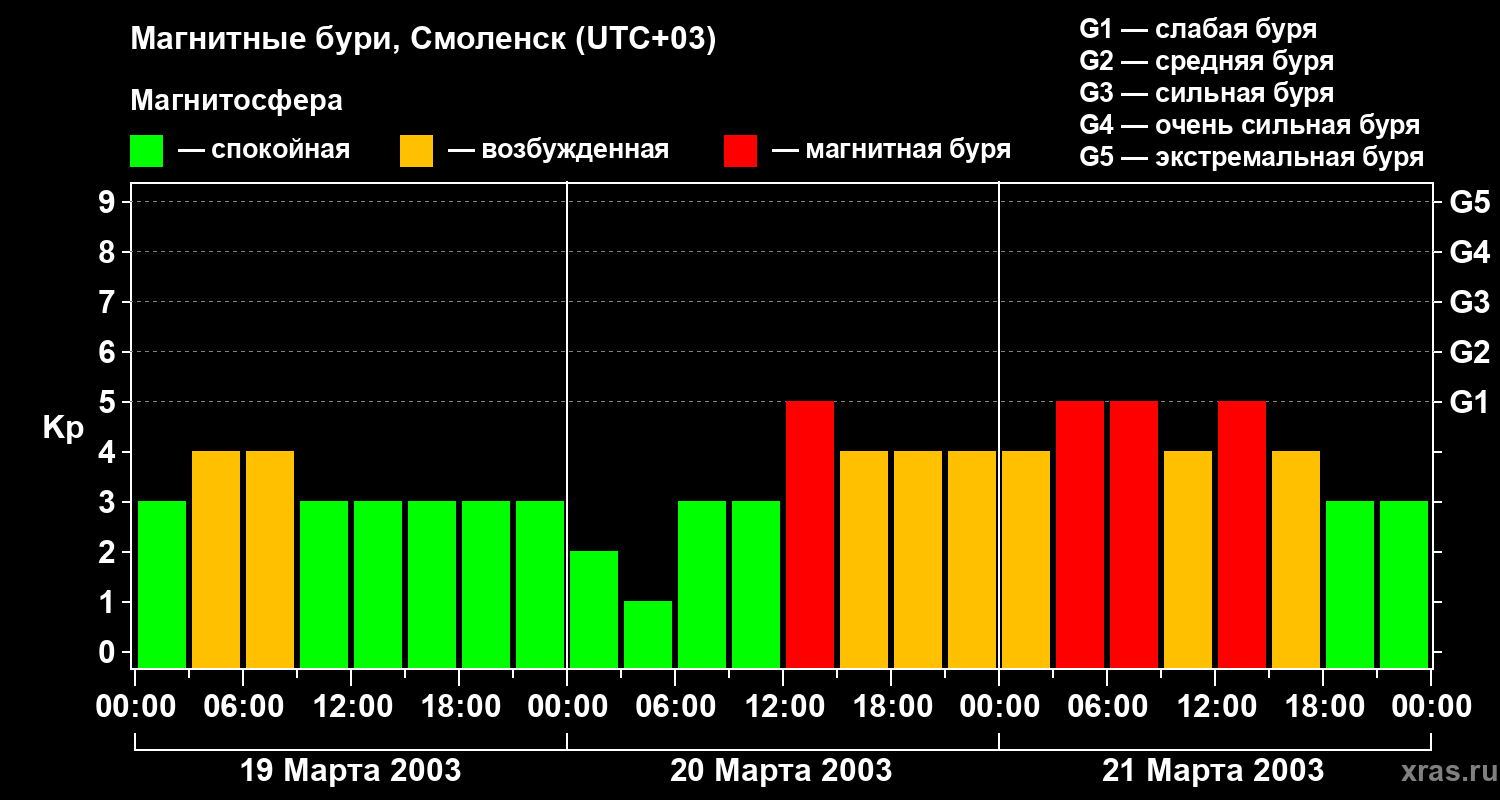
Task: Click the first orange Kp 4 bar on 19 March
Action: coord(216,559)
